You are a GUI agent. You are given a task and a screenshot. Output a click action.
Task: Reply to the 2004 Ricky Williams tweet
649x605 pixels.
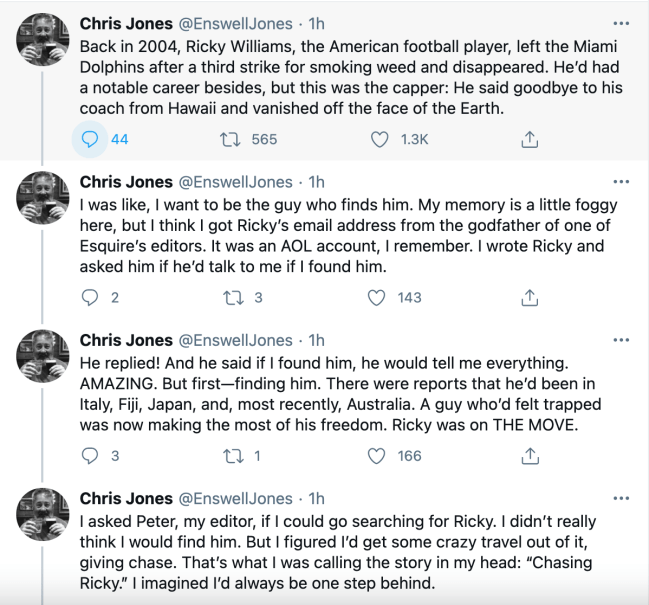(89, 139)
